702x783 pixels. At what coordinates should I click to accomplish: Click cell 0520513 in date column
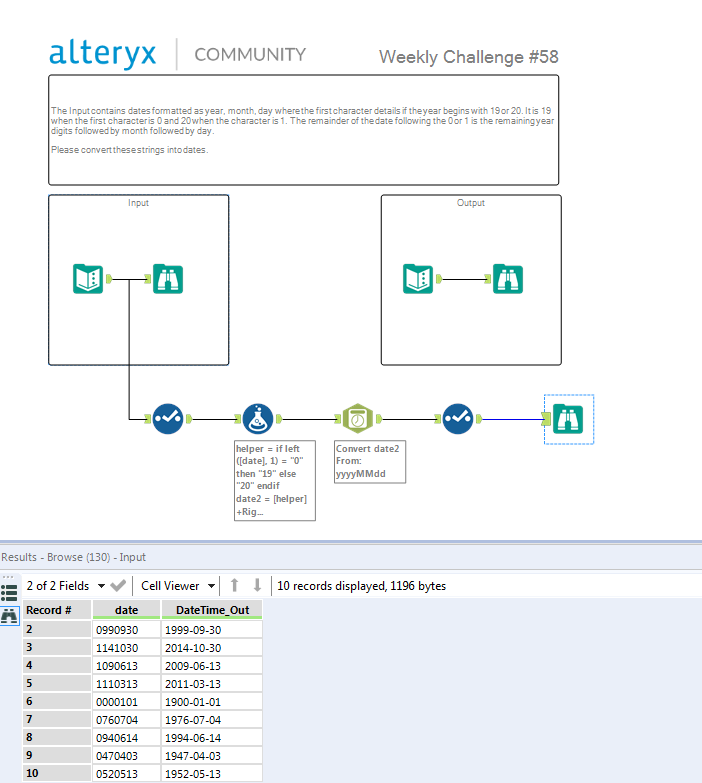click(x=126, y=774)
